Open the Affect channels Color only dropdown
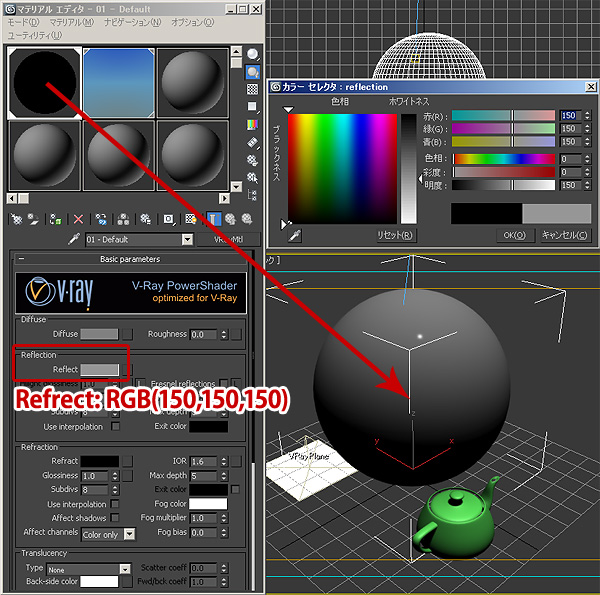 [x=108, y=535]
